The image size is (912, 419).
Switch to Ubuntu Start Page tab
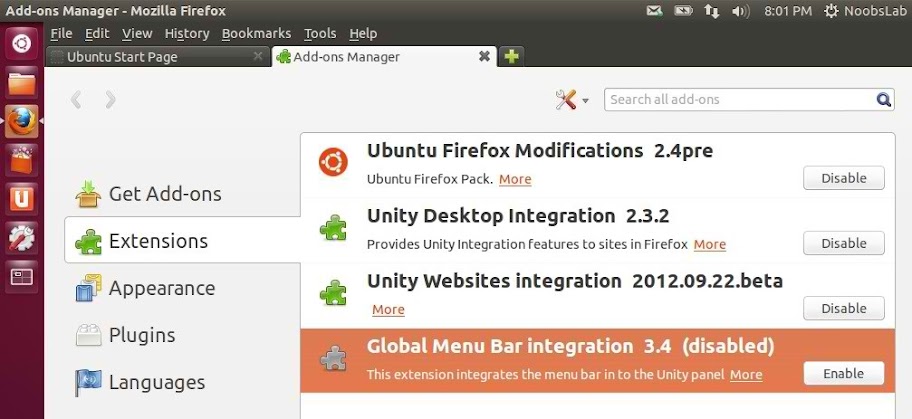click(x=157, y=56)
